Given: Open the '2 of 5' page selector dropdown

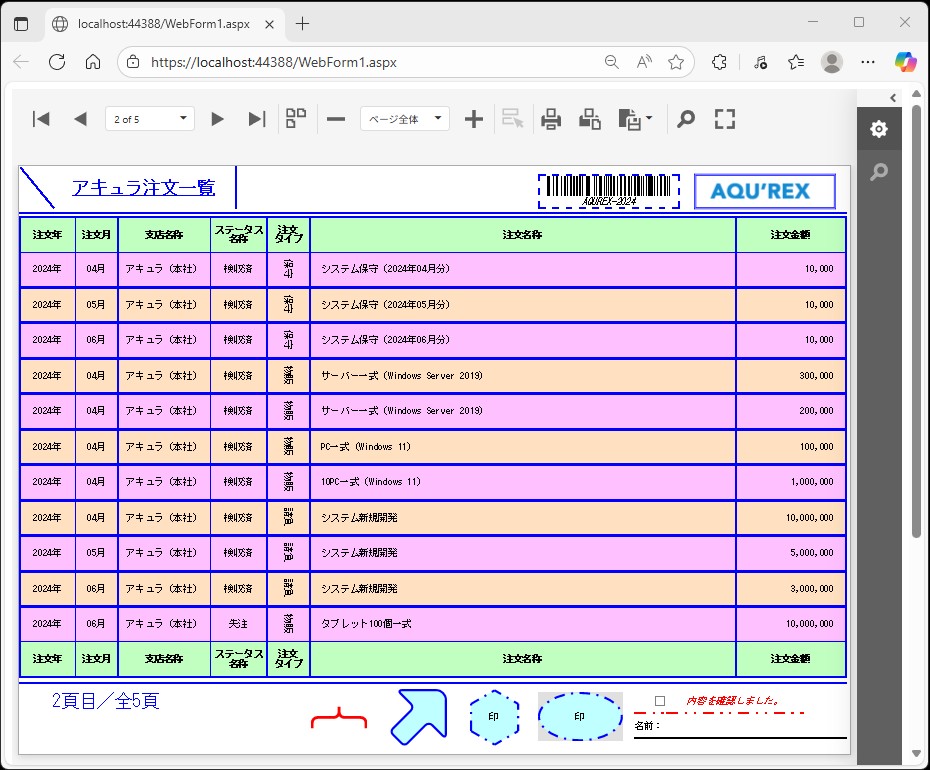Looking at the screenshot, I should (150, 119).
